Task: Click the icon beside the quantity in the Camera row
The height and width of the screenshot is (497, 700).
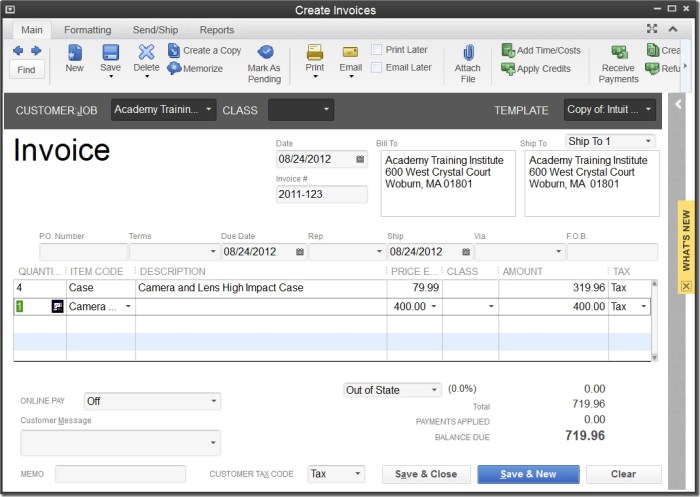Action: (x=57, y=307)
